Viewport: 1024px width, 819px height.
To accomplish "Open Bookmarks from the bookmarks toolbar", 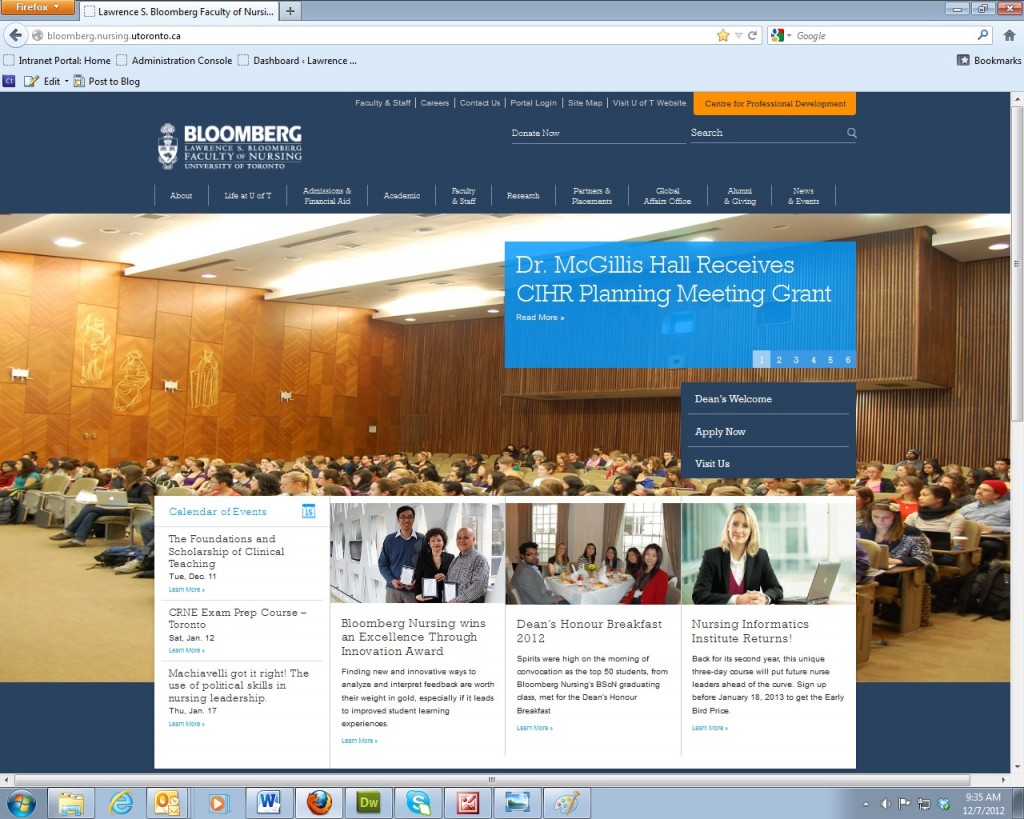I will (x=989, y=60).
